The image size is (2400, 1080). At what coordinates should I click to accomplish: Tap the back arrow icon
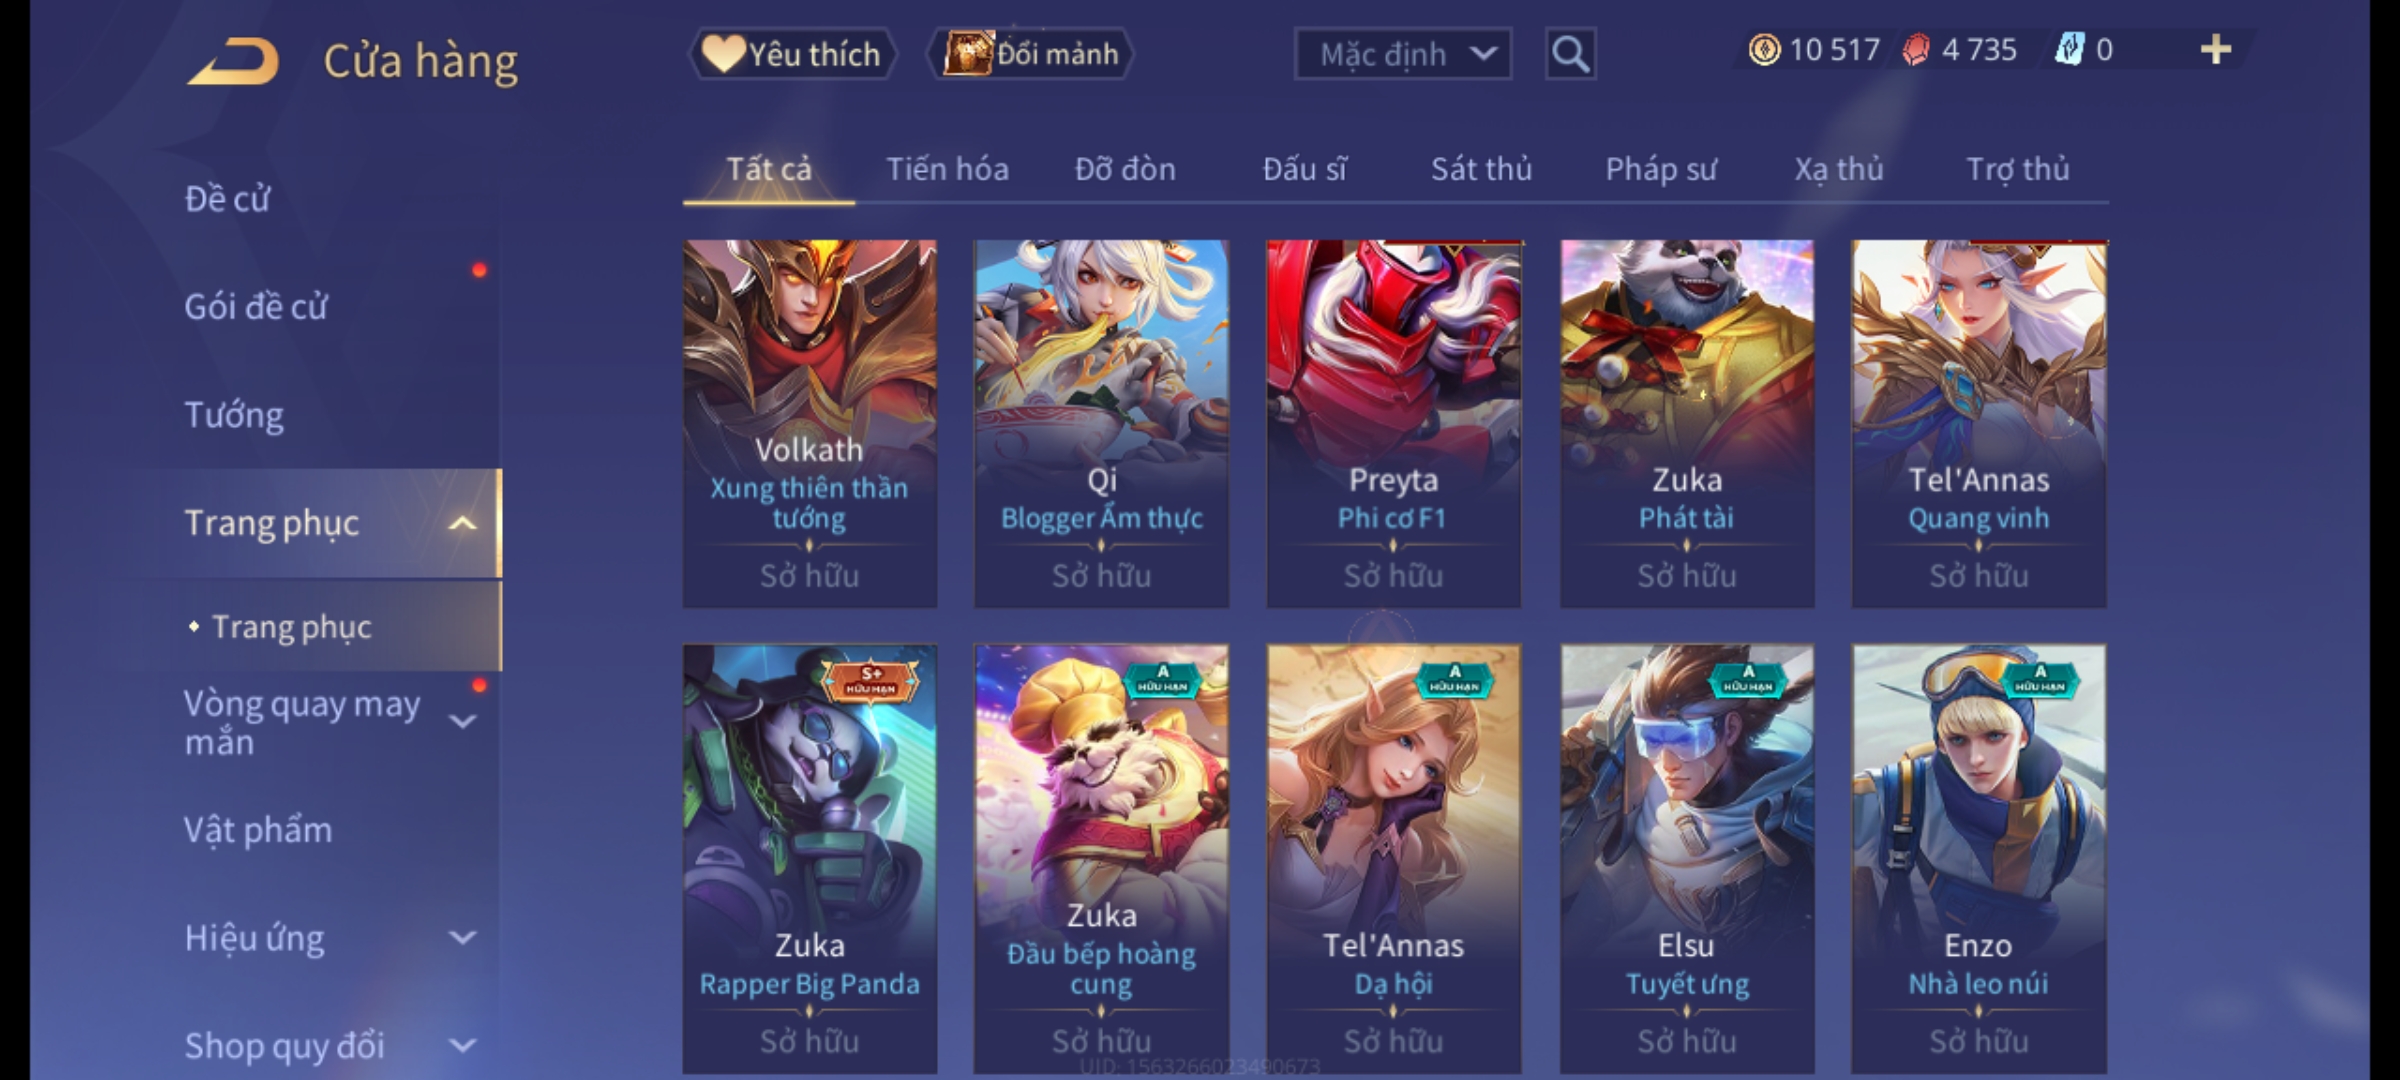coord(232,62)
